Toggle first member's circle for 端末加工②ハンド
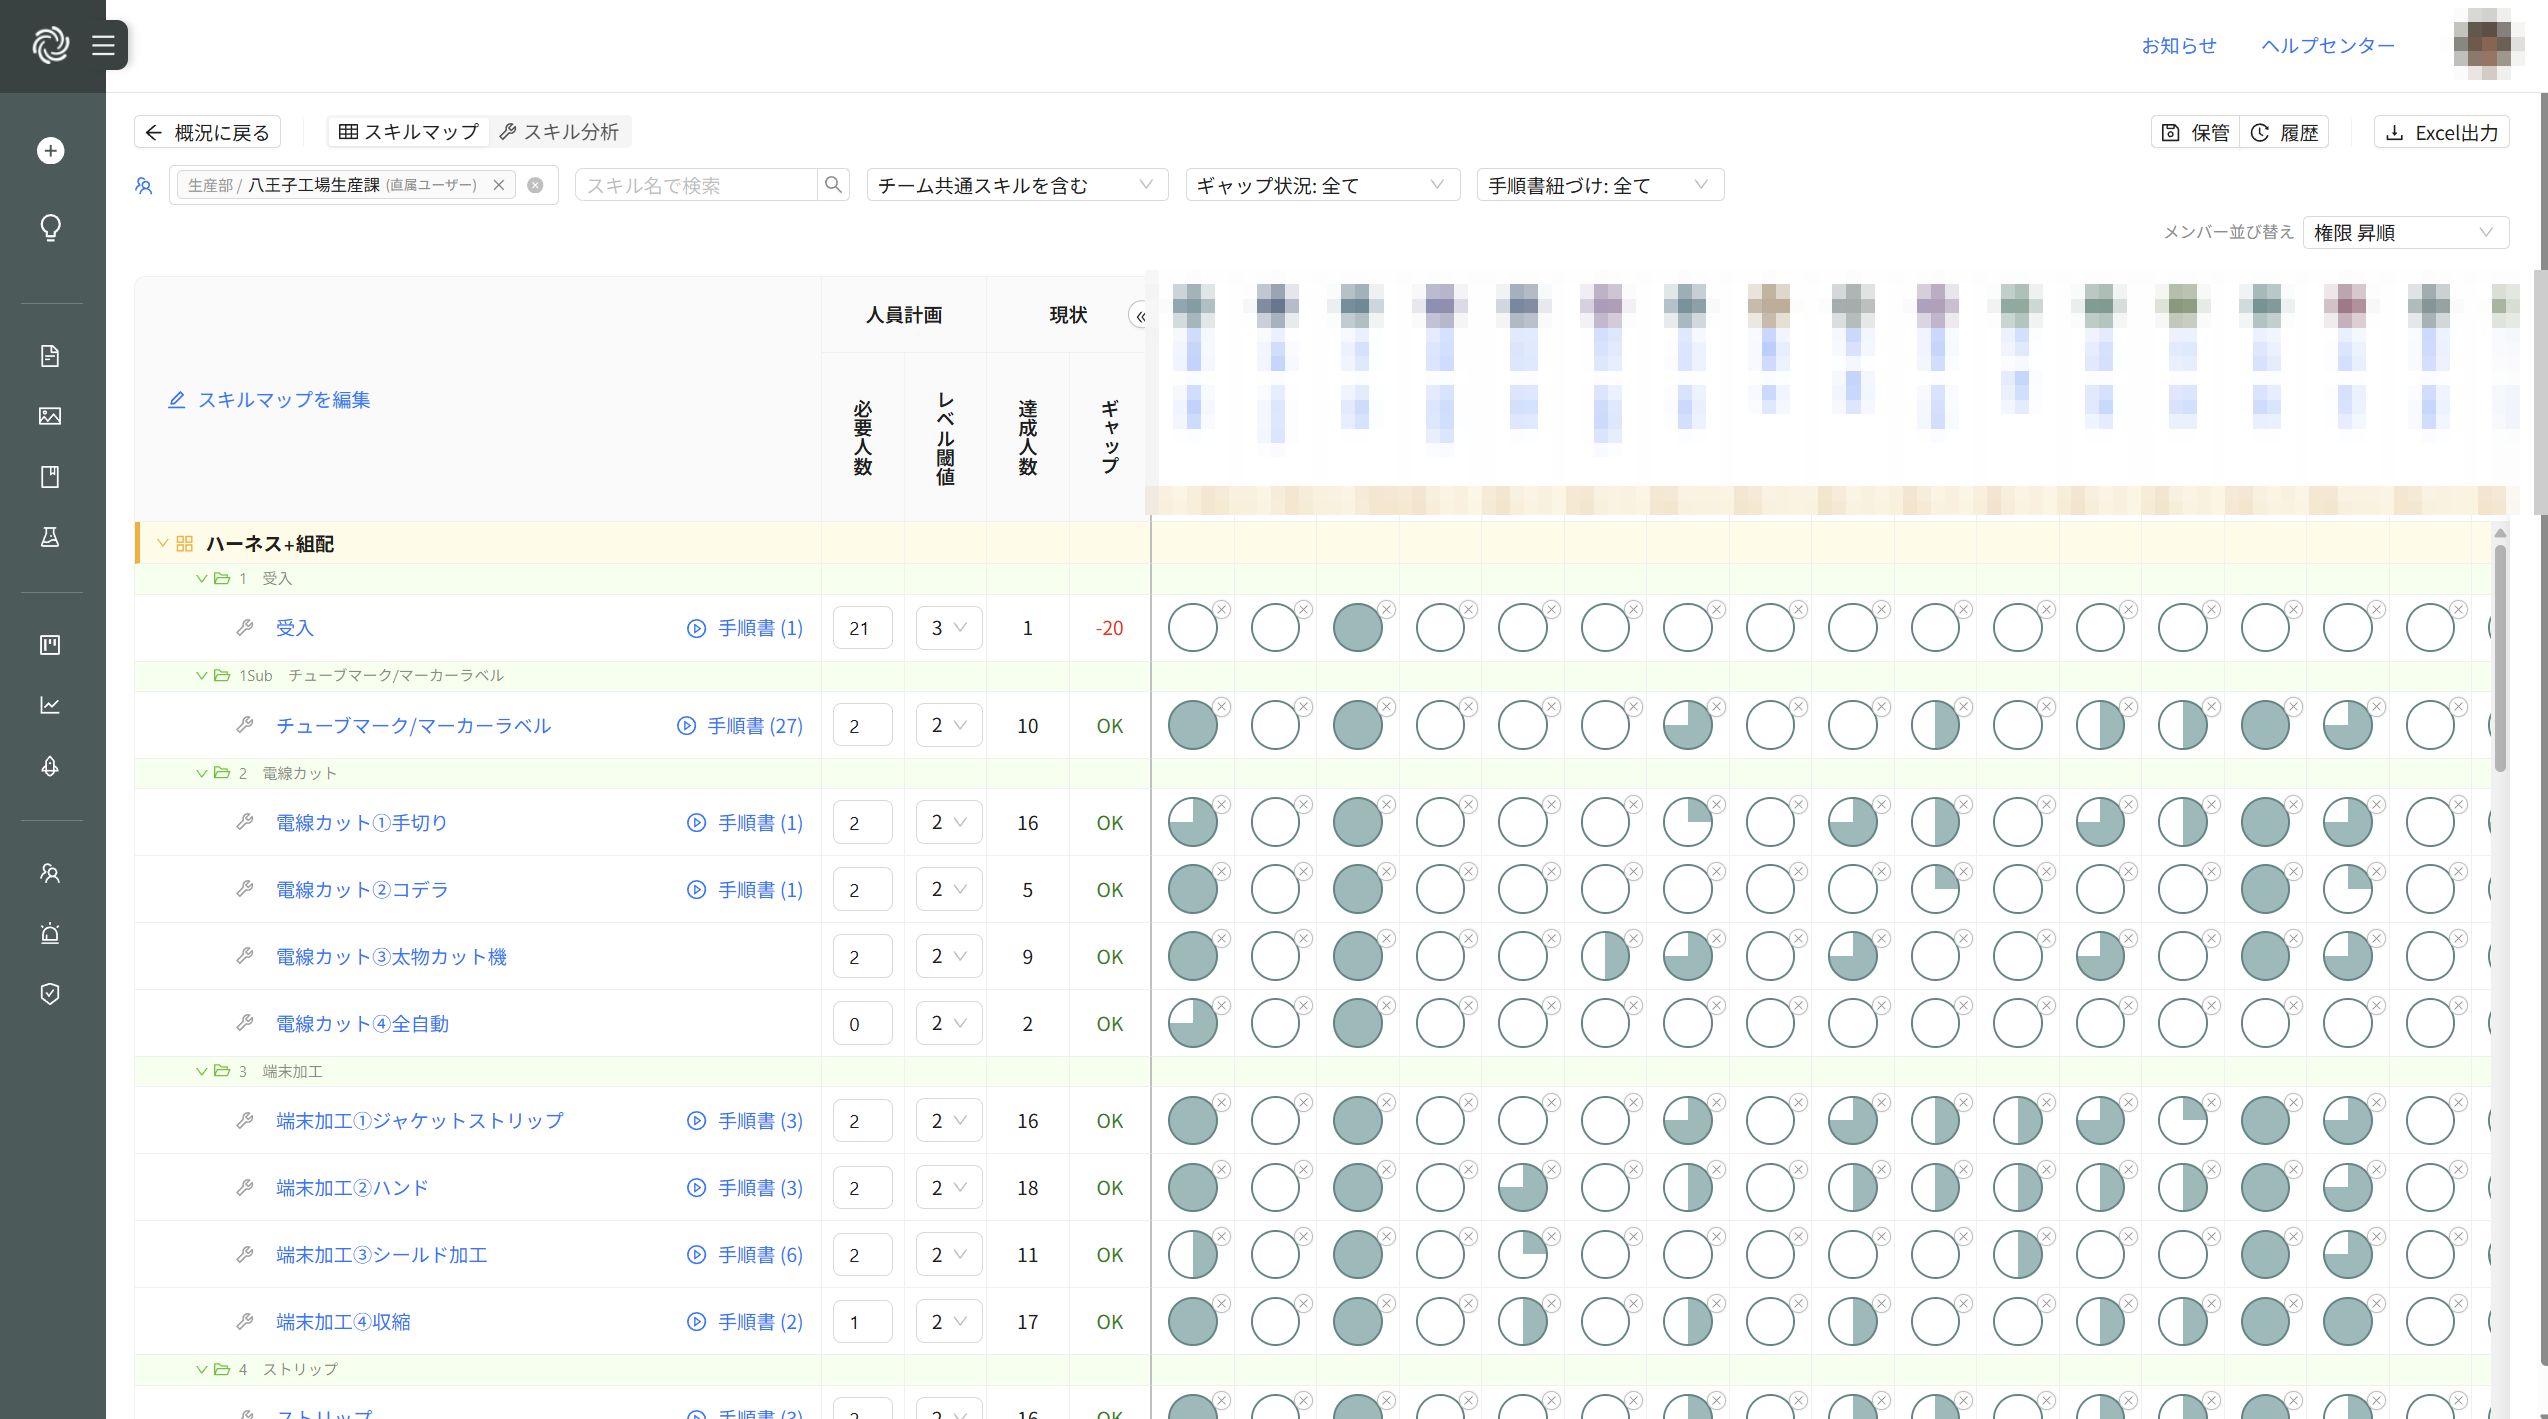 1193,1187
